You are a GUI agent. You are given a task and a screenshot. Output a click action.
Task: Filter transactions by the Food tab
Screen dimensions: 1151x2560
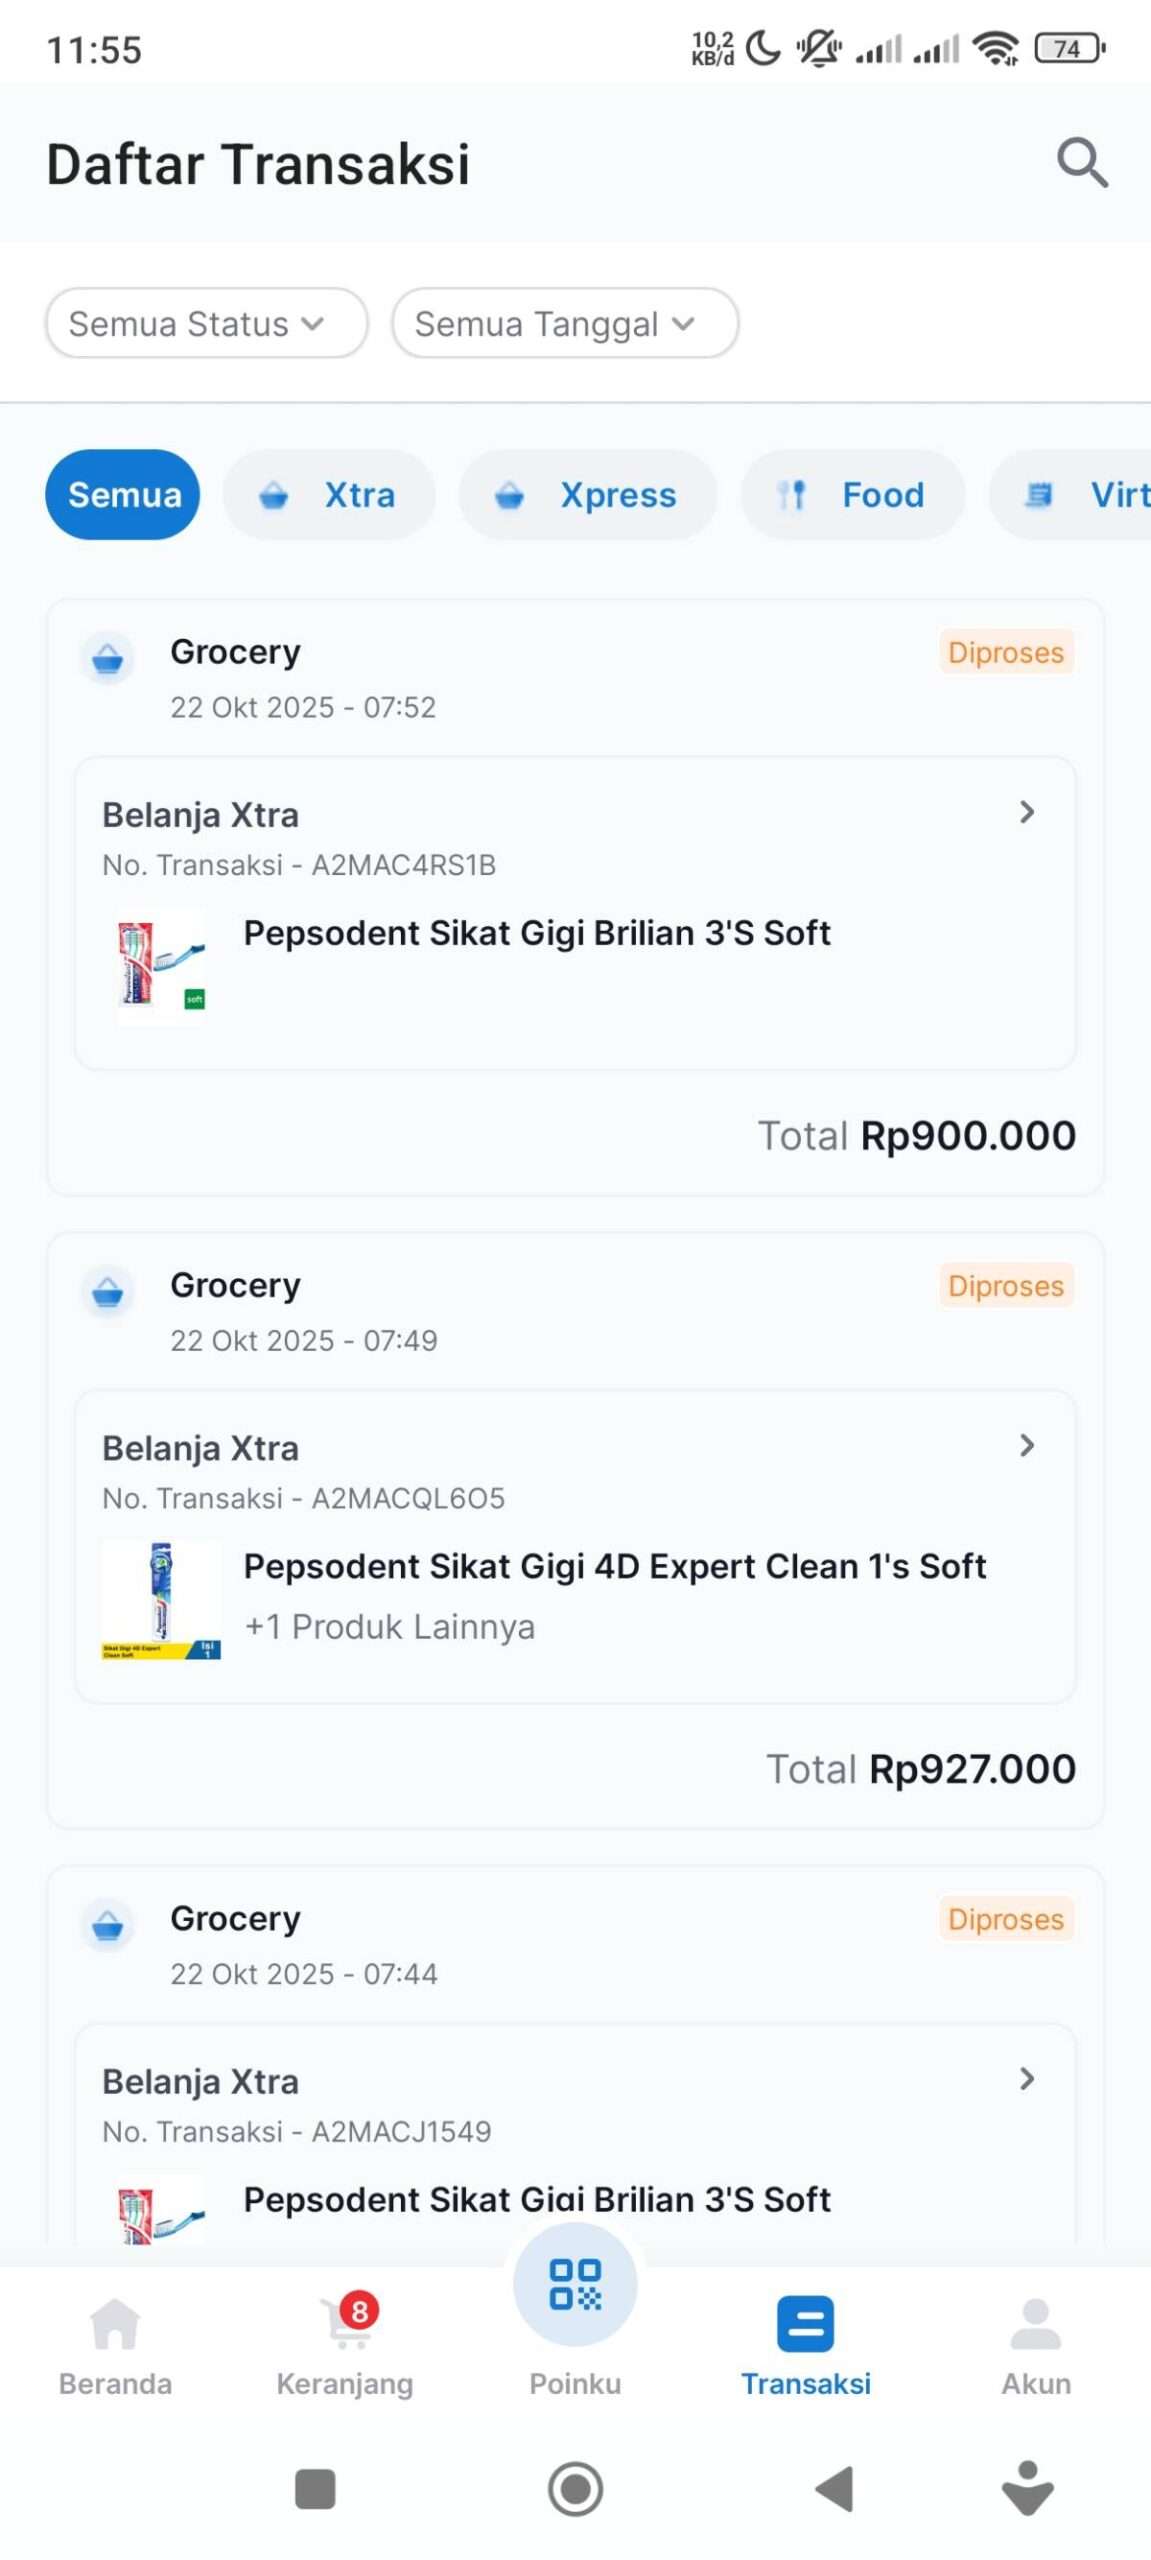pyautogui.click(x=852, y=495)
